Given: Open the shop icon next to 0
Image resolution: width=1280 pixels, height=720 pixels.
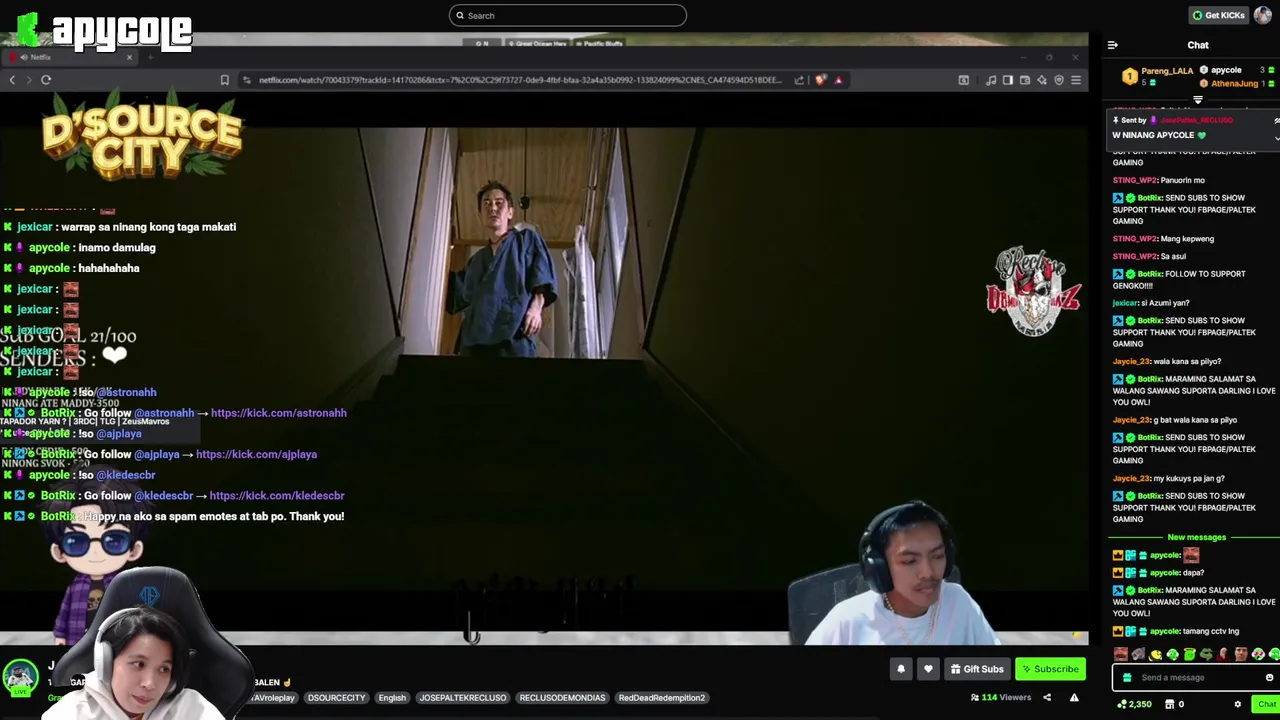Looking at the screenshot, I should tap(1169, 704).
